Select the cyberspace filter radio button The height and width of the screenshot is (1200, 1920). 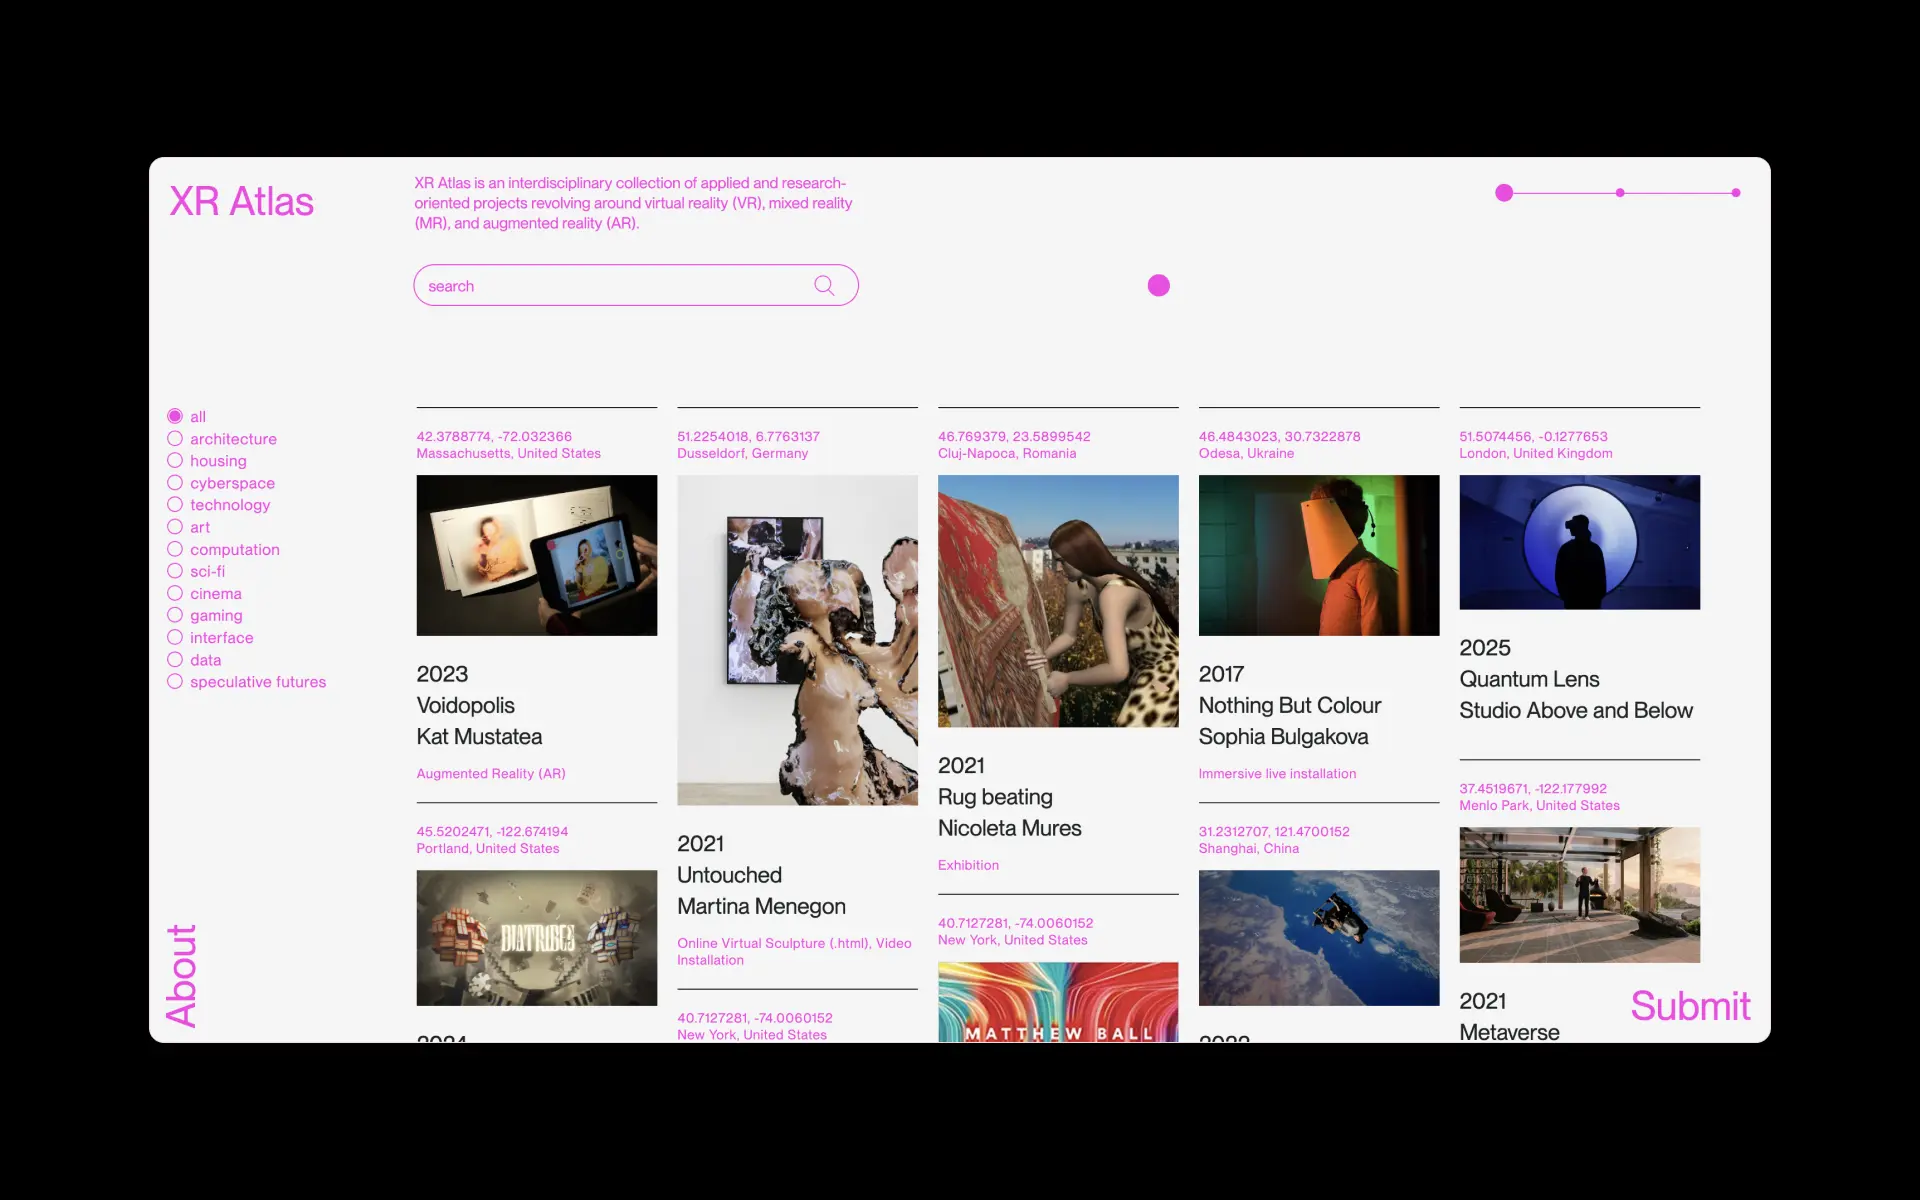[x=175, y=483]
